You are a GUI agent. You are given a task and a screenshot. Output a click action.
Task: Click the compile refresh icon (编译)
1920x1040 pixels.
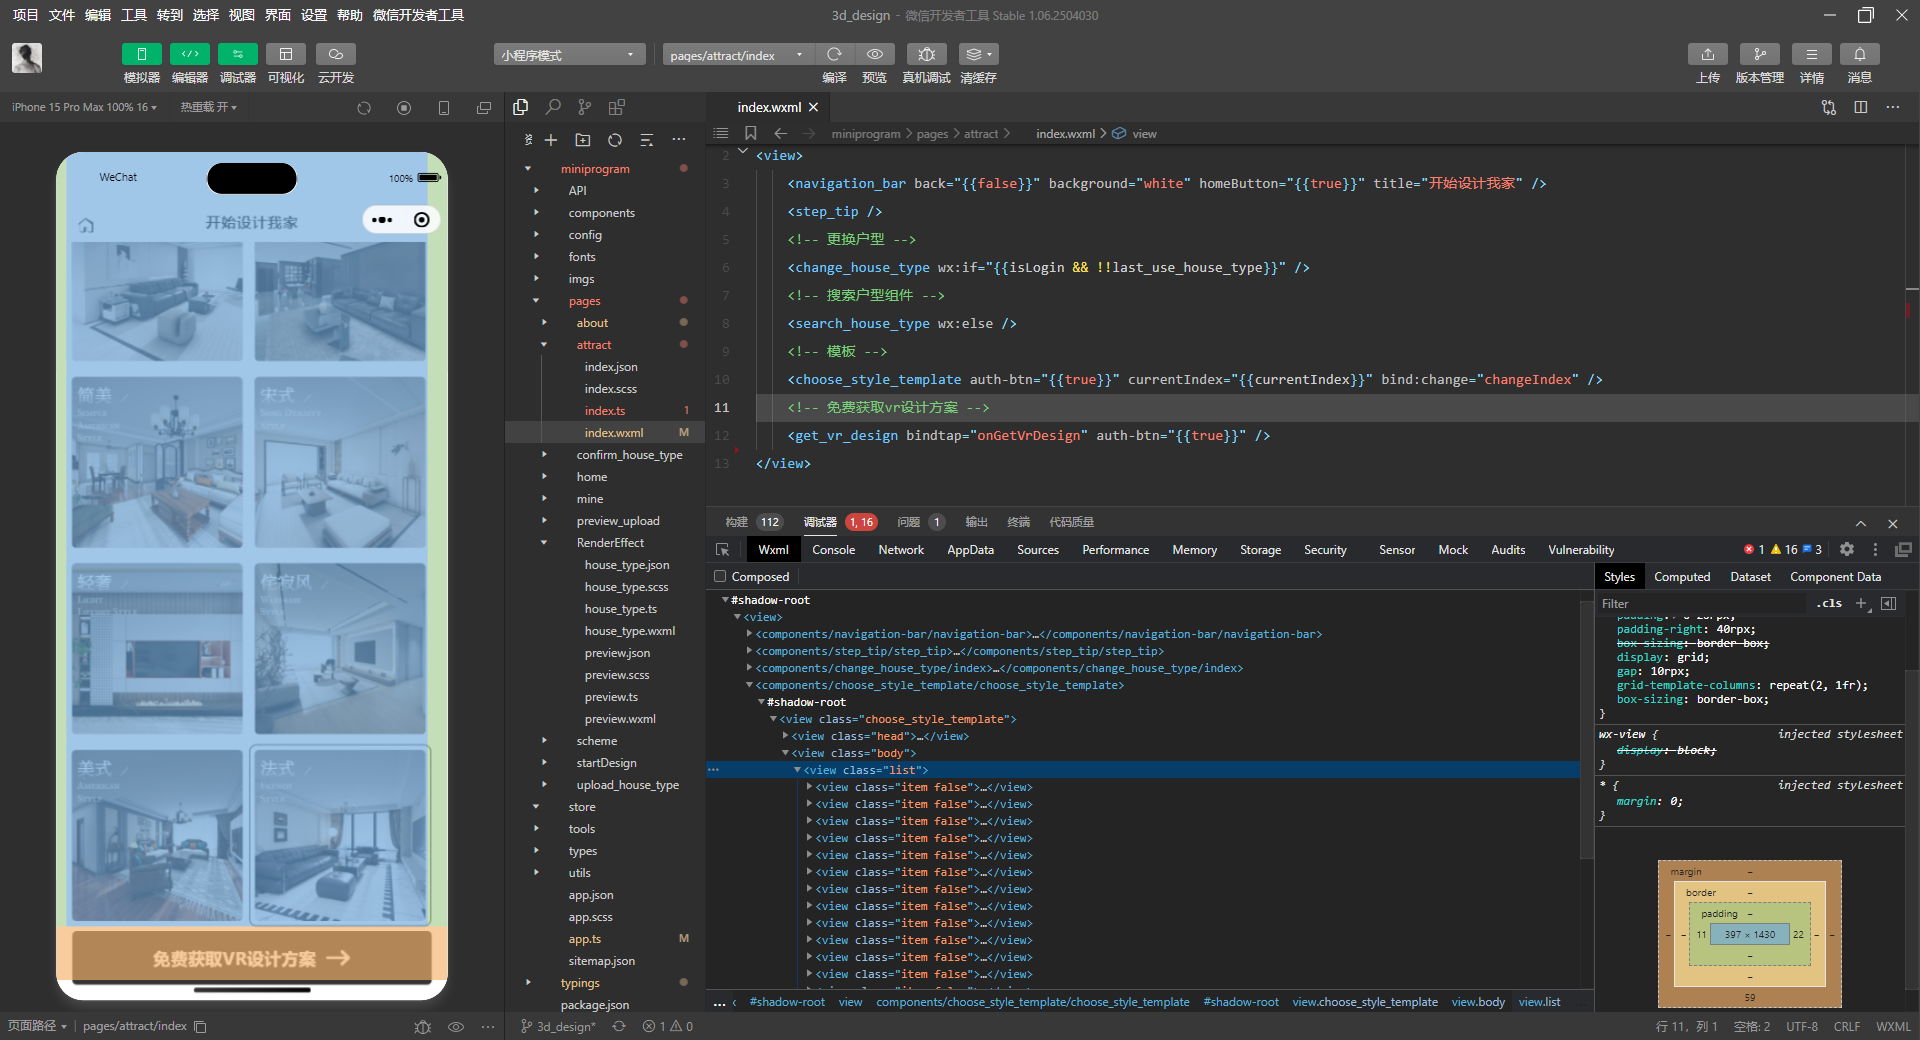[x=834, y=55]
